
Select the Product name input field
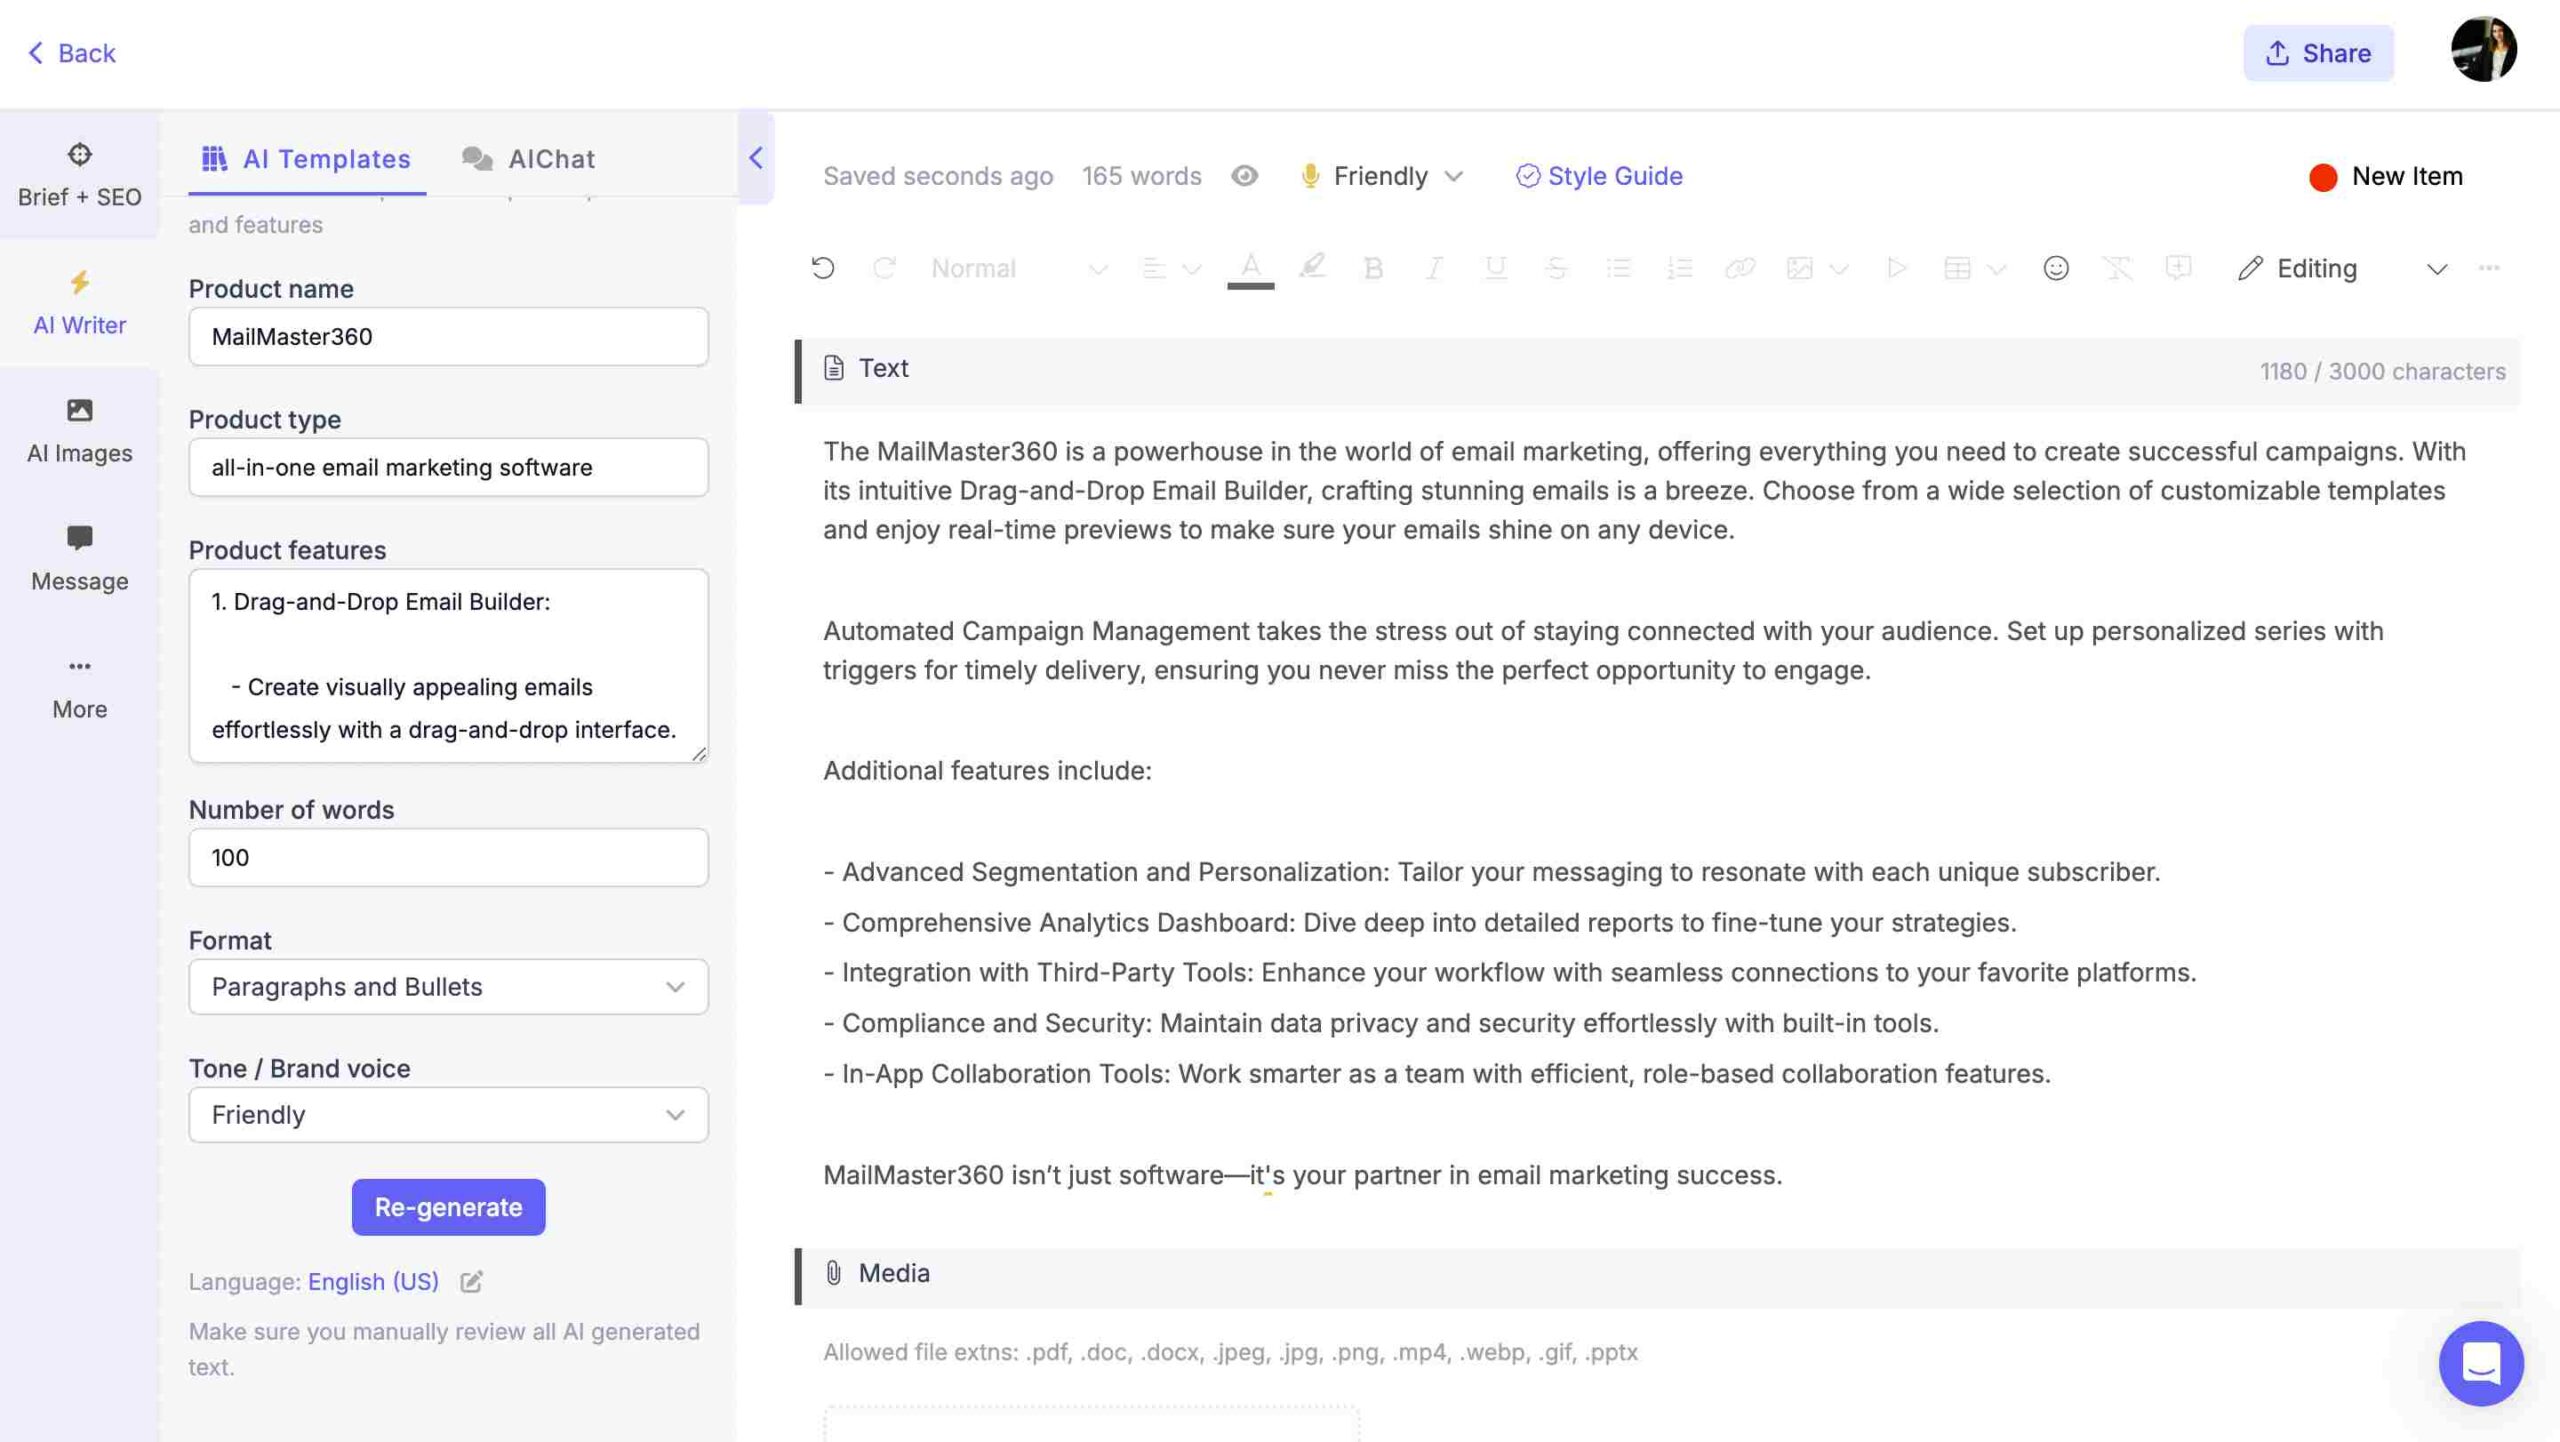[x=447, y=334]
